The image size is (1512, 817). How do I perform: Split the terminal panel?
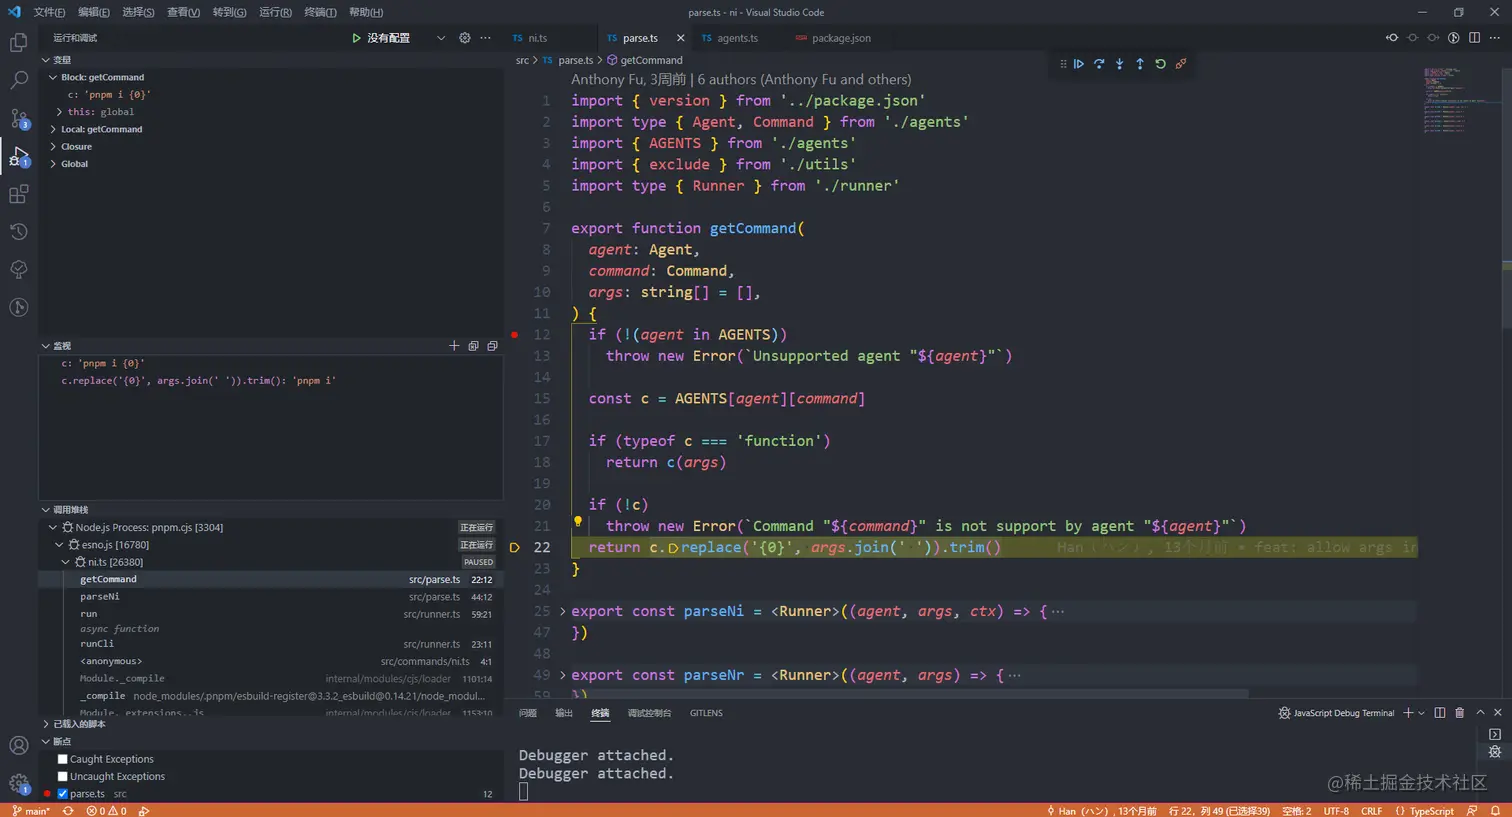(1440, 713)
